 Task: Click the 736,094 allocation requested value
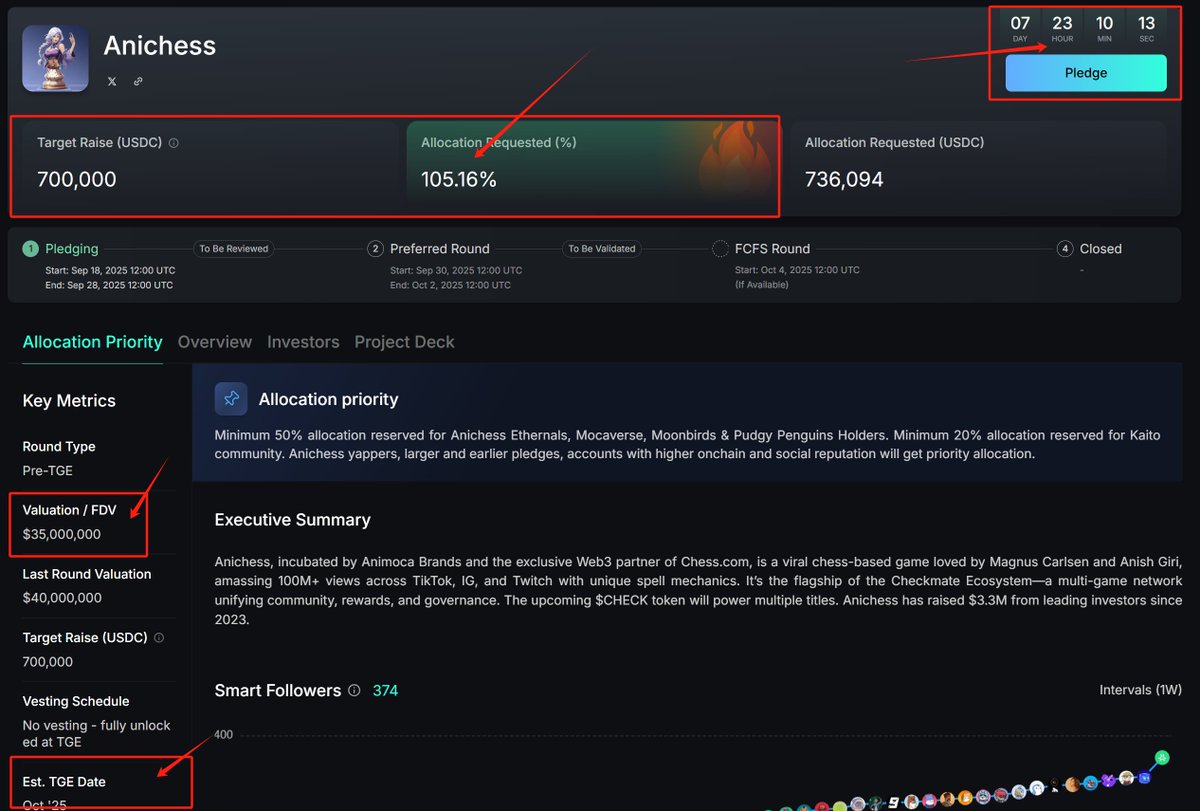pyautogui.click(x=844, y=180)
